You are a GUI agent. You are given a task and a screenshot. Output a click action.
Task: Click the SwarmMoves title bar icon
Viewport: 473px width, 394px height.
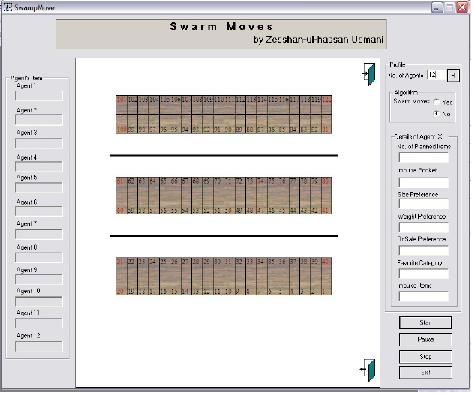coord(7,7)
